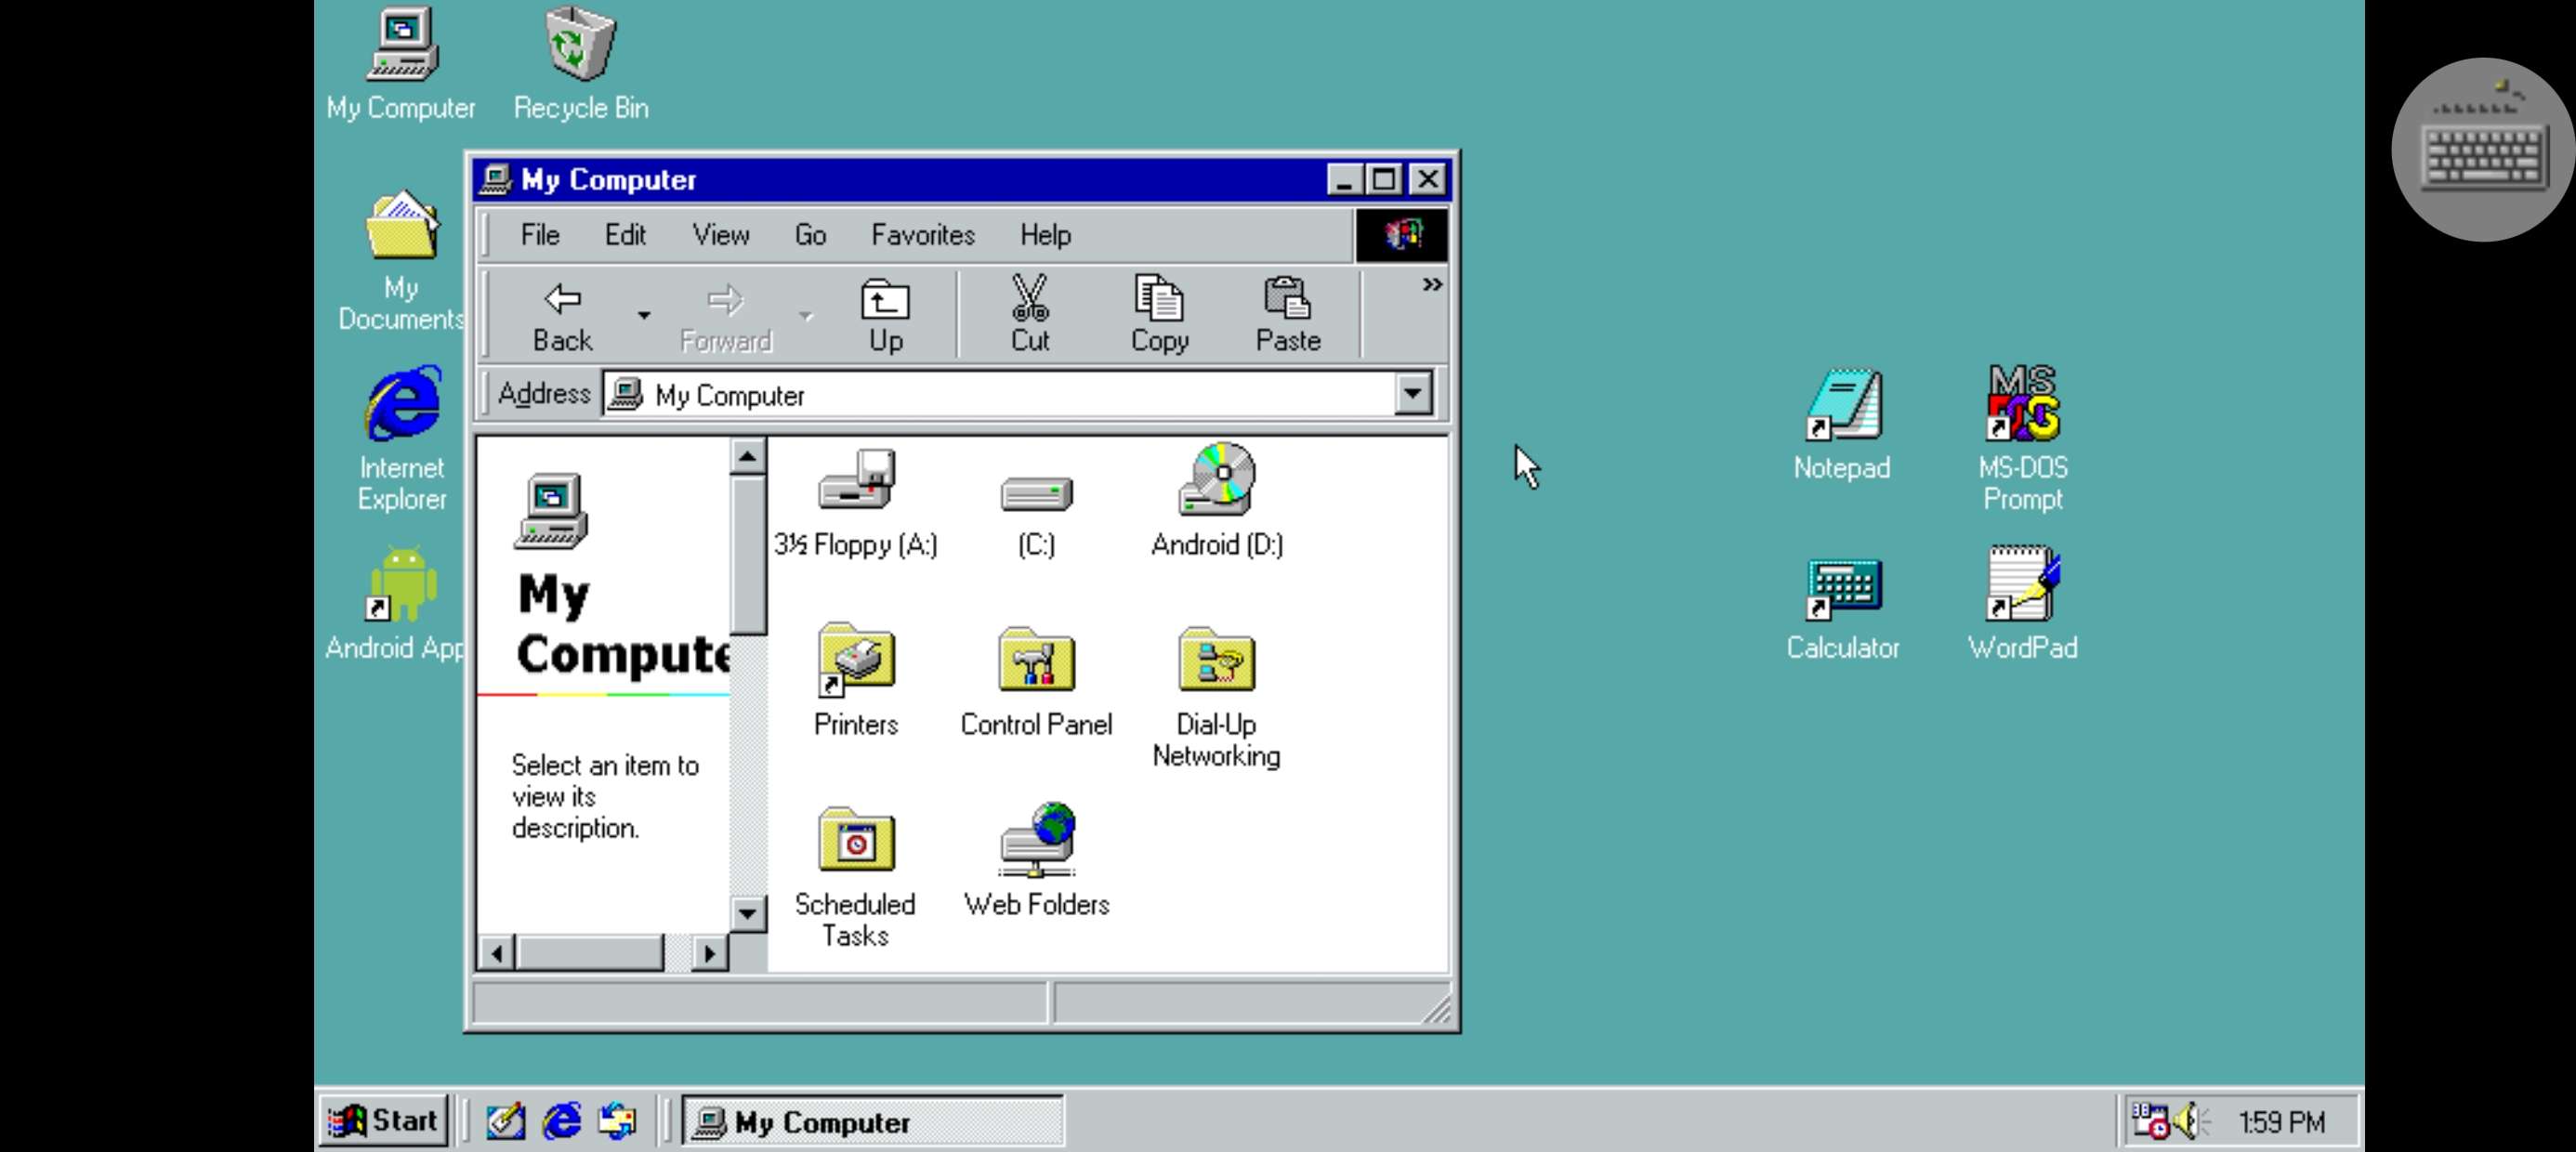Click the on-screen keyboard overlay button
Screen dimensions: 2576x1152
pos(2483,149)
